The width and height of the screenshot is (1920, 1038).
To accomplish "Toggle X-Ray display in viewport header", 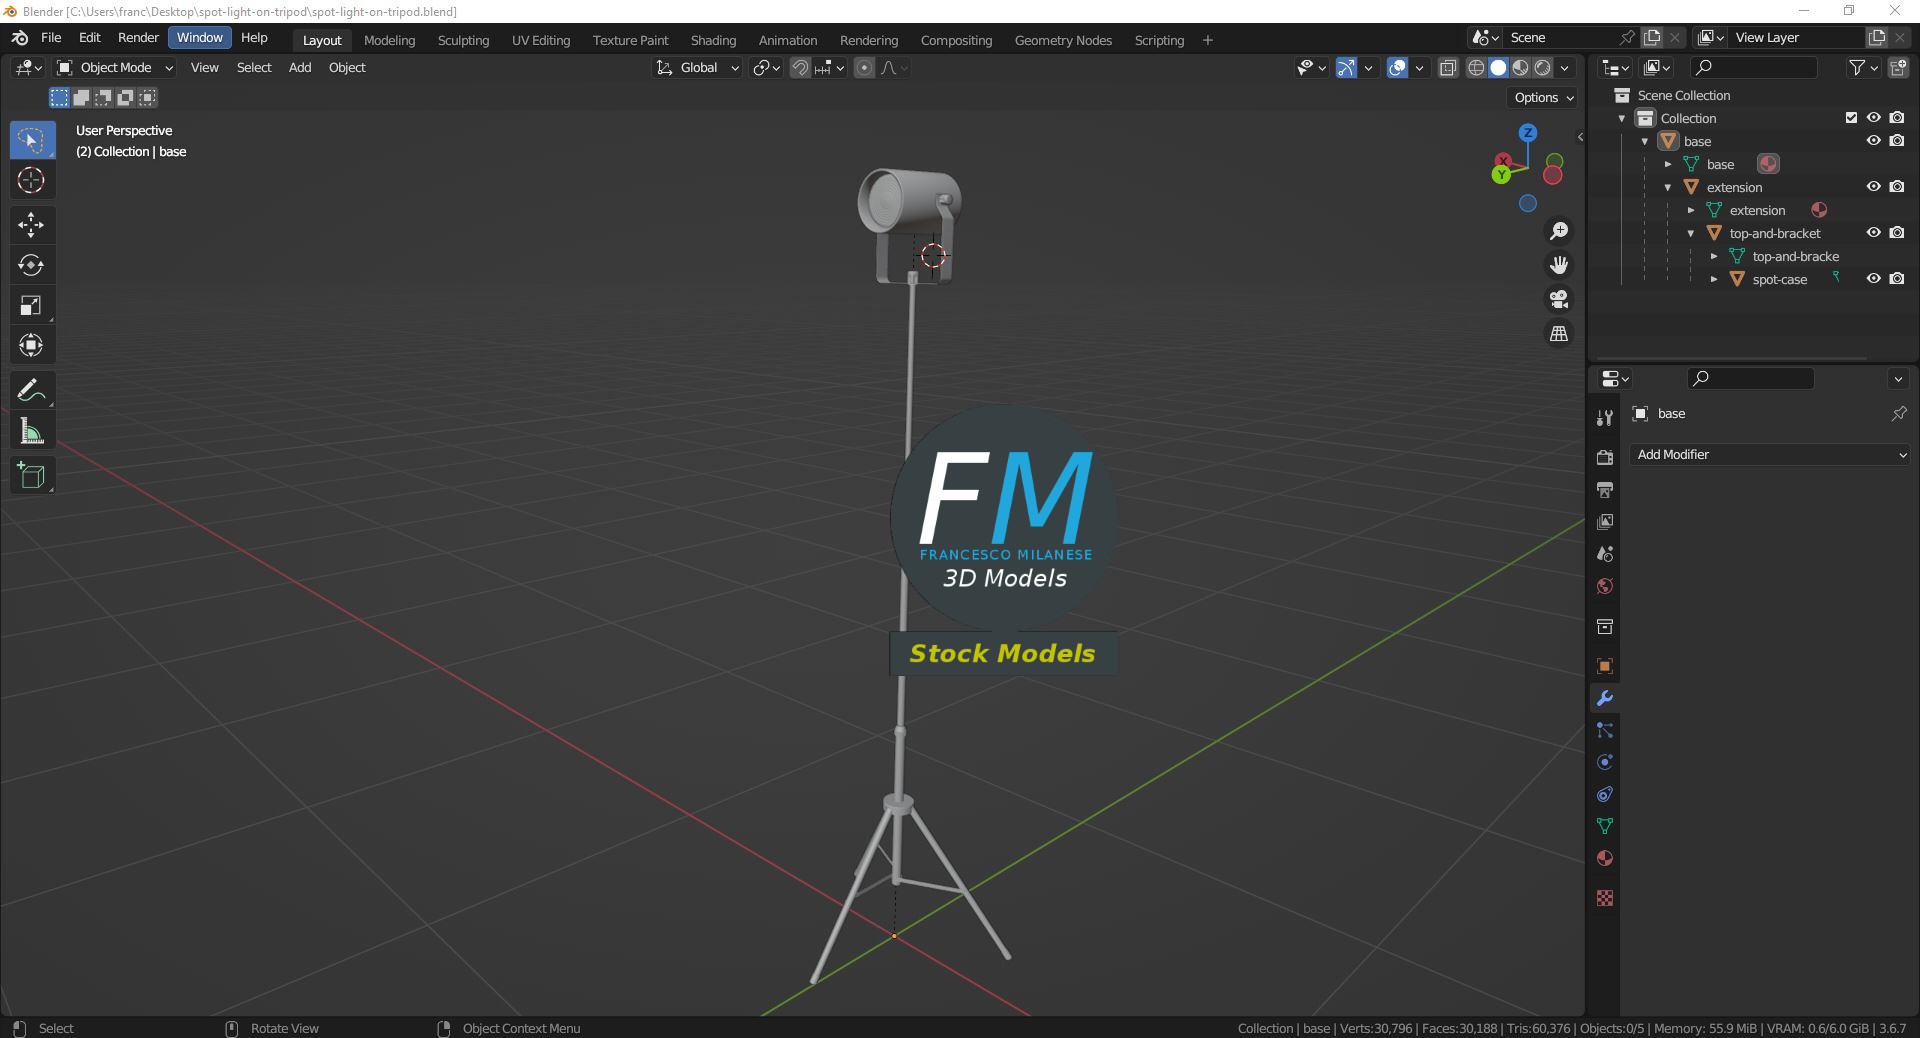I will pyautogui.click(x=1448, y=68).
